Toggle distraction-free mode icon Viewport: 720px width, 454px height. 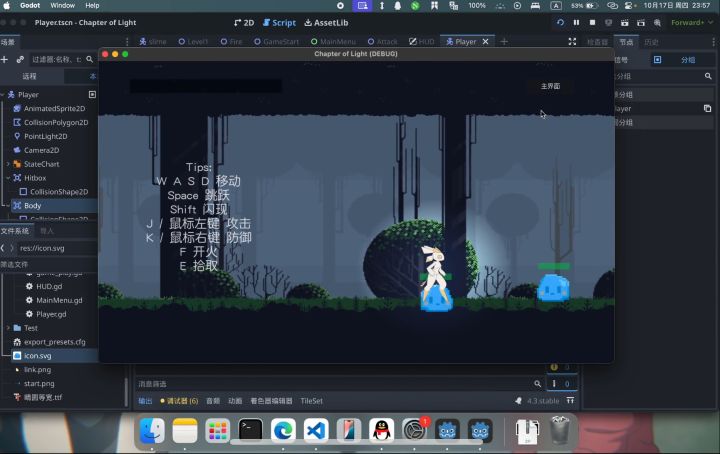tap(572, 42)
